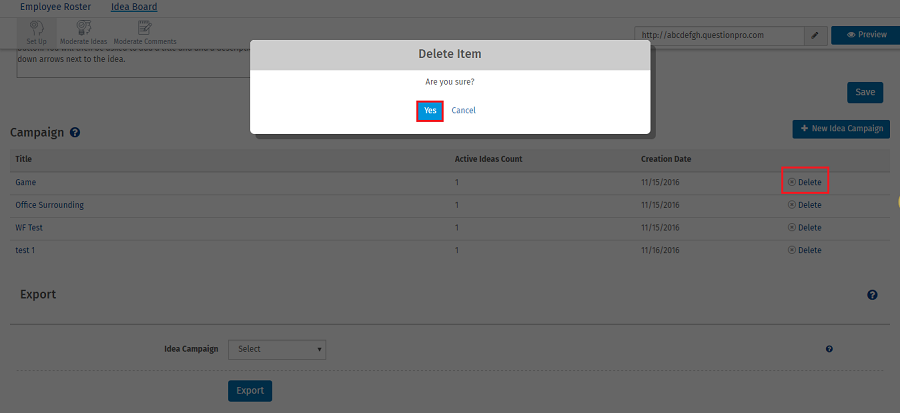Click the Preview button
Screen dimensions: 900x413
coord(866,35)
